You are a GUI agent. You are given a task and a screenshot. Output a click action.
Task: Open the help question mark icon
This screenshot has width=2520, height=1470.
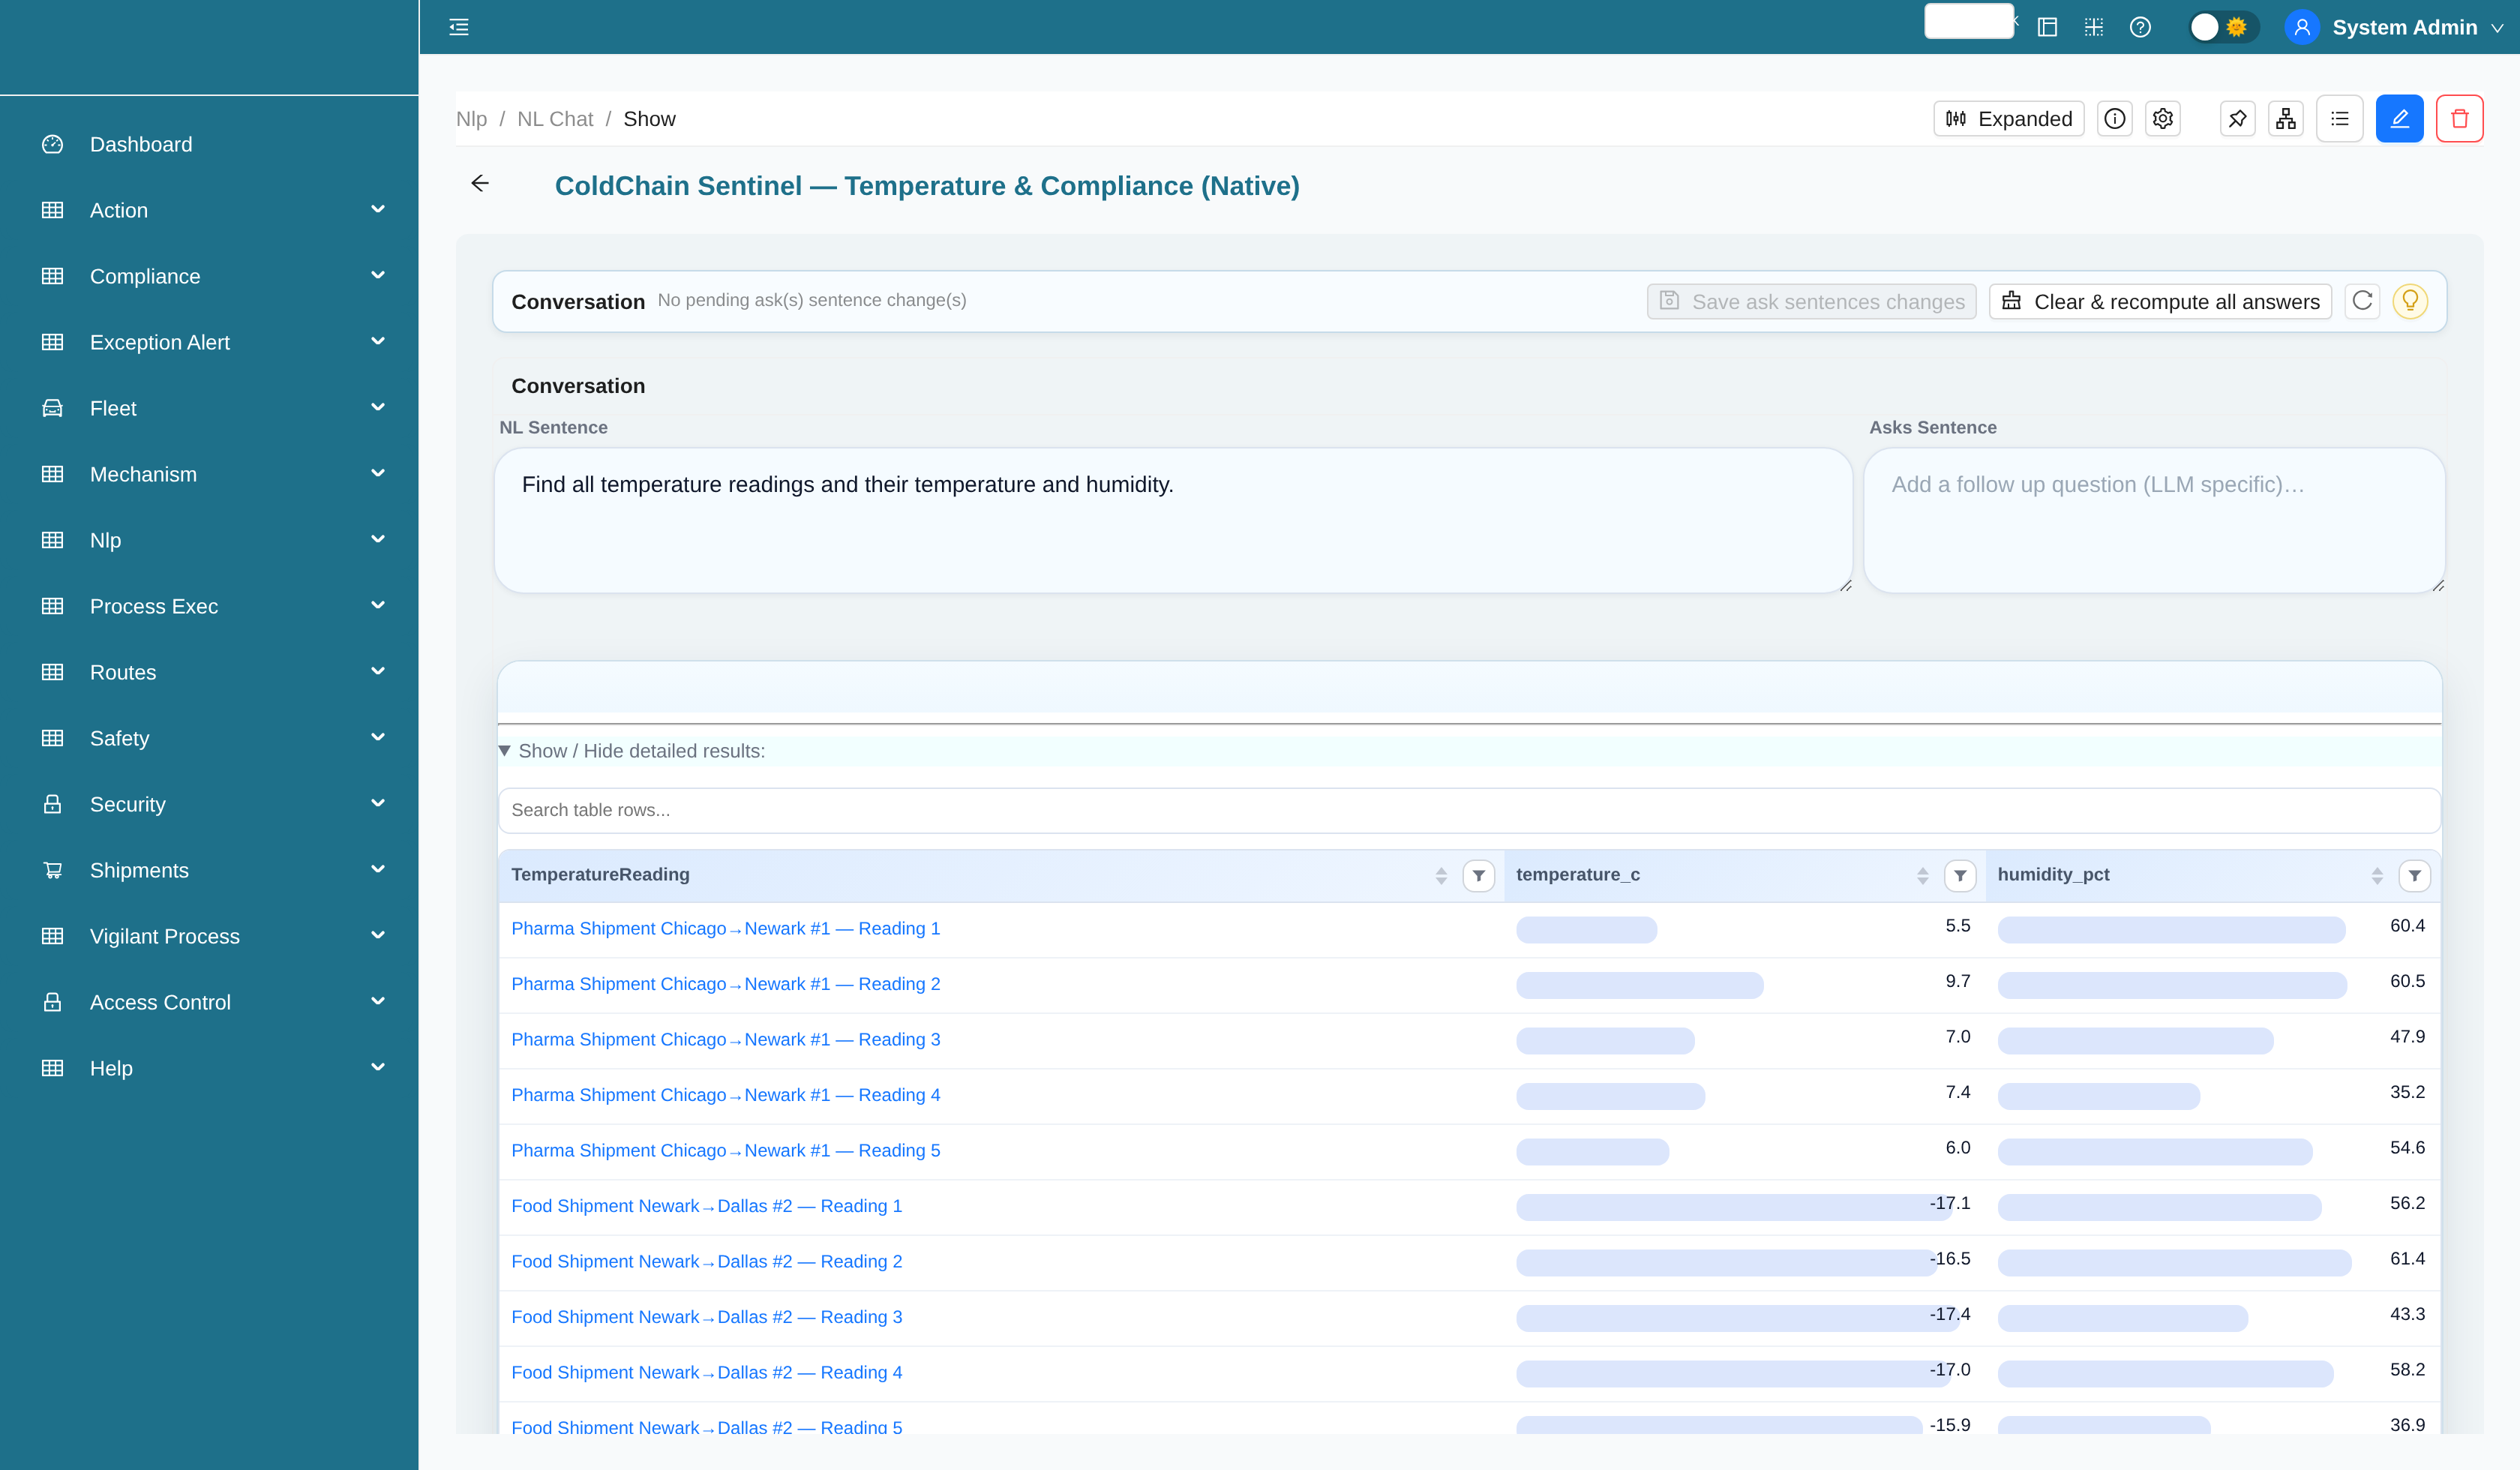click(2140, 27)
